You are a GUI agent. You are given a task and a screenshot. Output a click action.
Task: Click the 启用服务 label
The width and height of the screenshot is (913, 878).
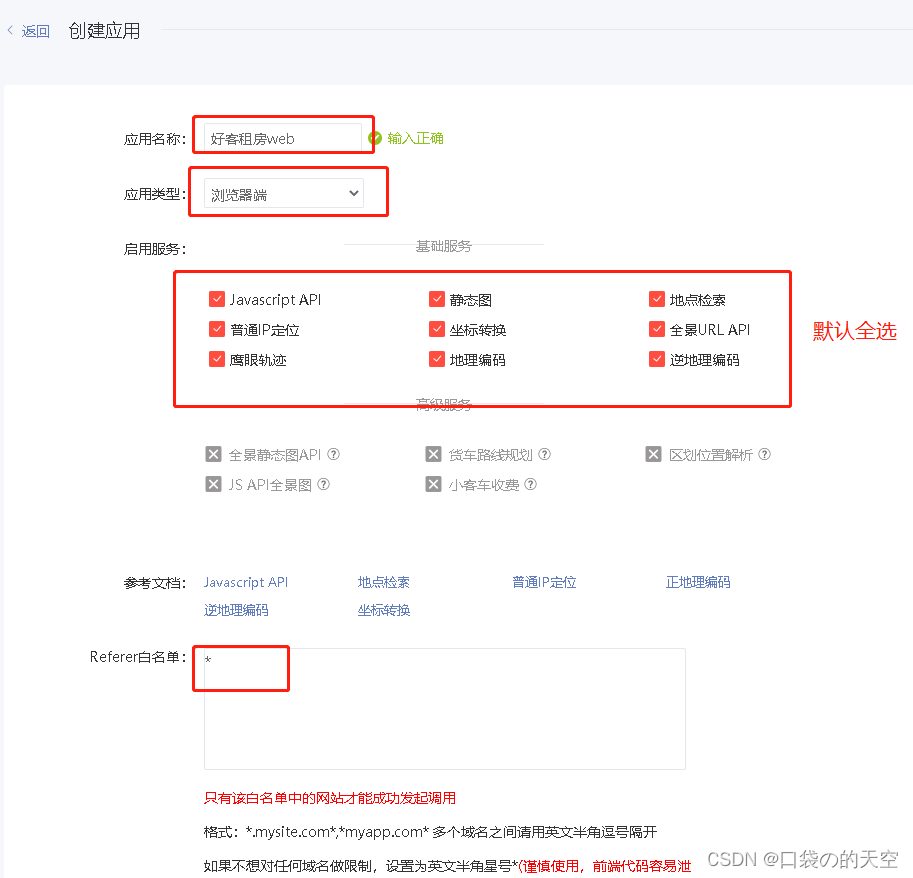point(155,249)
